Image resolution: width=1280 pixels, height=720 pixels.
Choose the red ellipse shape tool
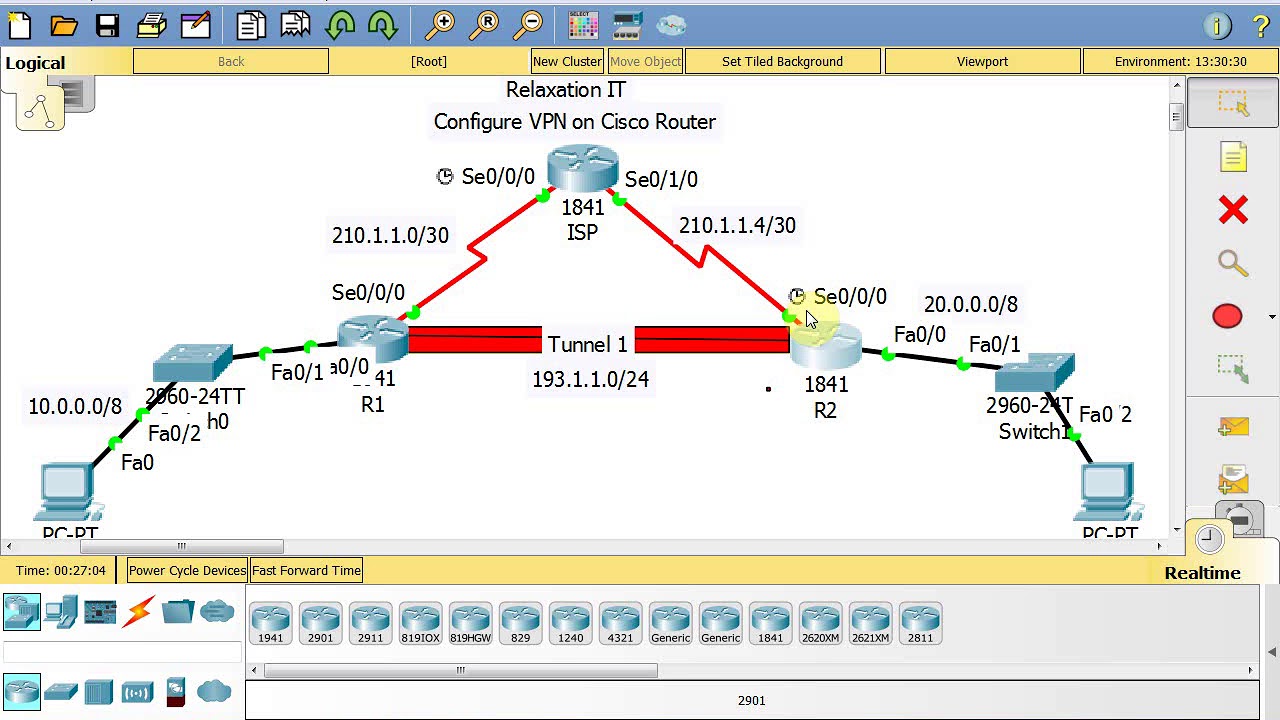click(x=1227, y=316)
